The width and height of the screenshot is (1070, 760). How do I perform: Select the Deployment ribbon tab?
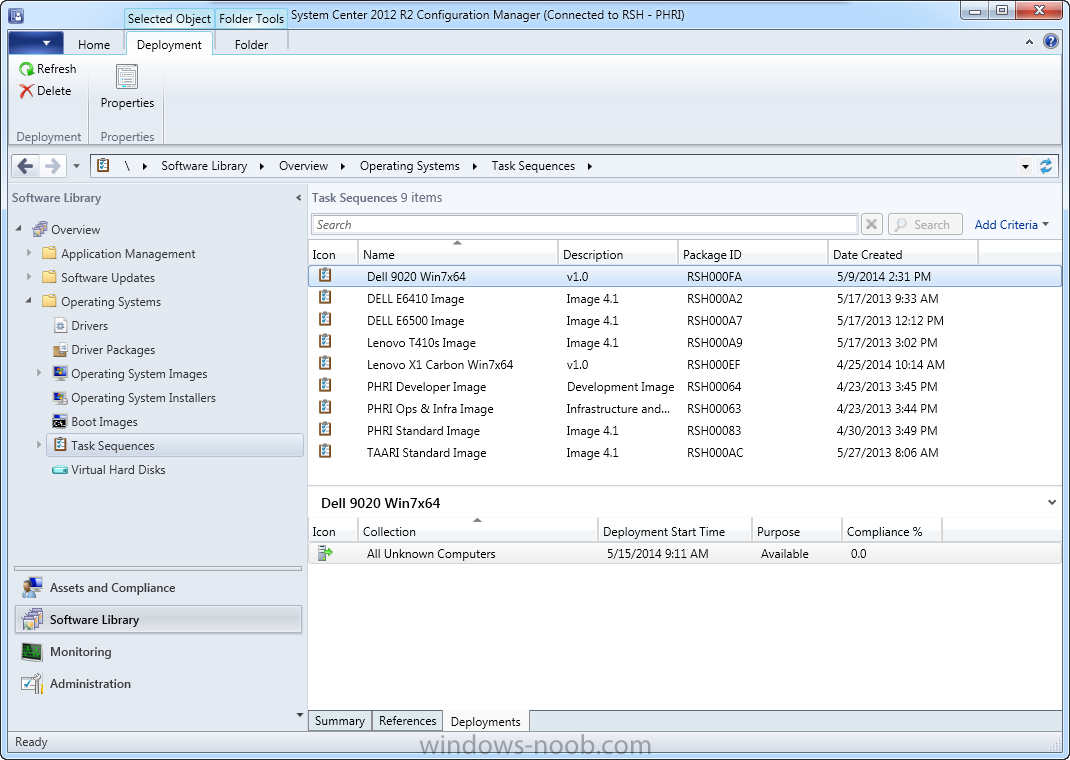point(169,44)
